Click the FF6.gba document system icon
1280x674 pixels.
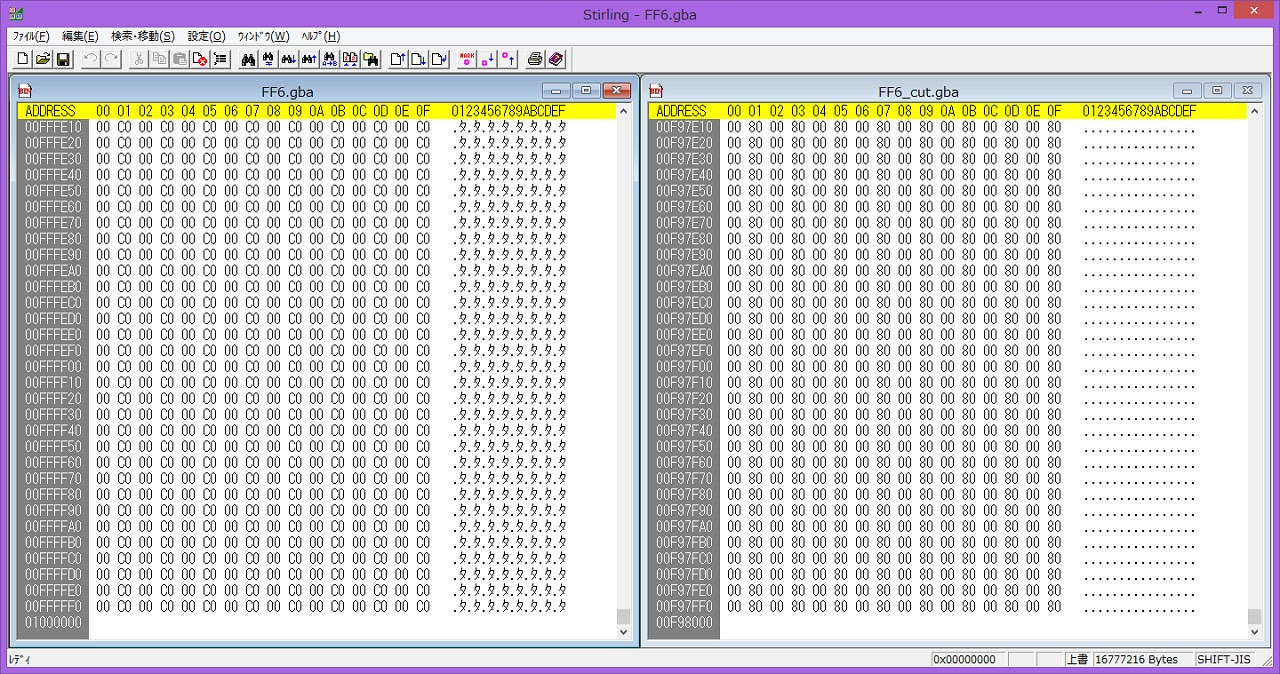tap(25, 90)
